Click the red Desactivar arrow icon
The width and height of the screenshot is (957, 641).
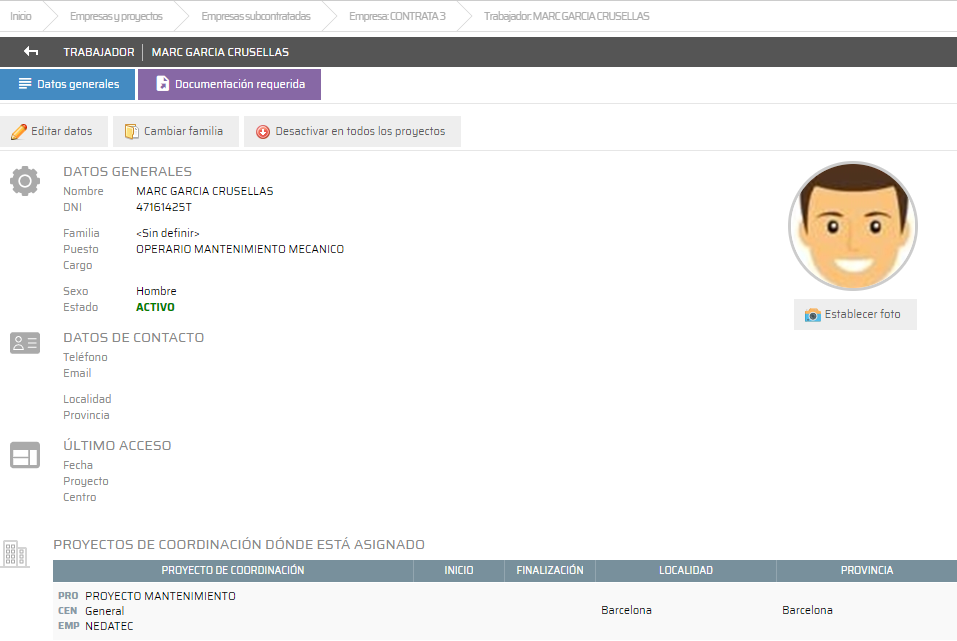pyautogui.click(x=263, y=132)
